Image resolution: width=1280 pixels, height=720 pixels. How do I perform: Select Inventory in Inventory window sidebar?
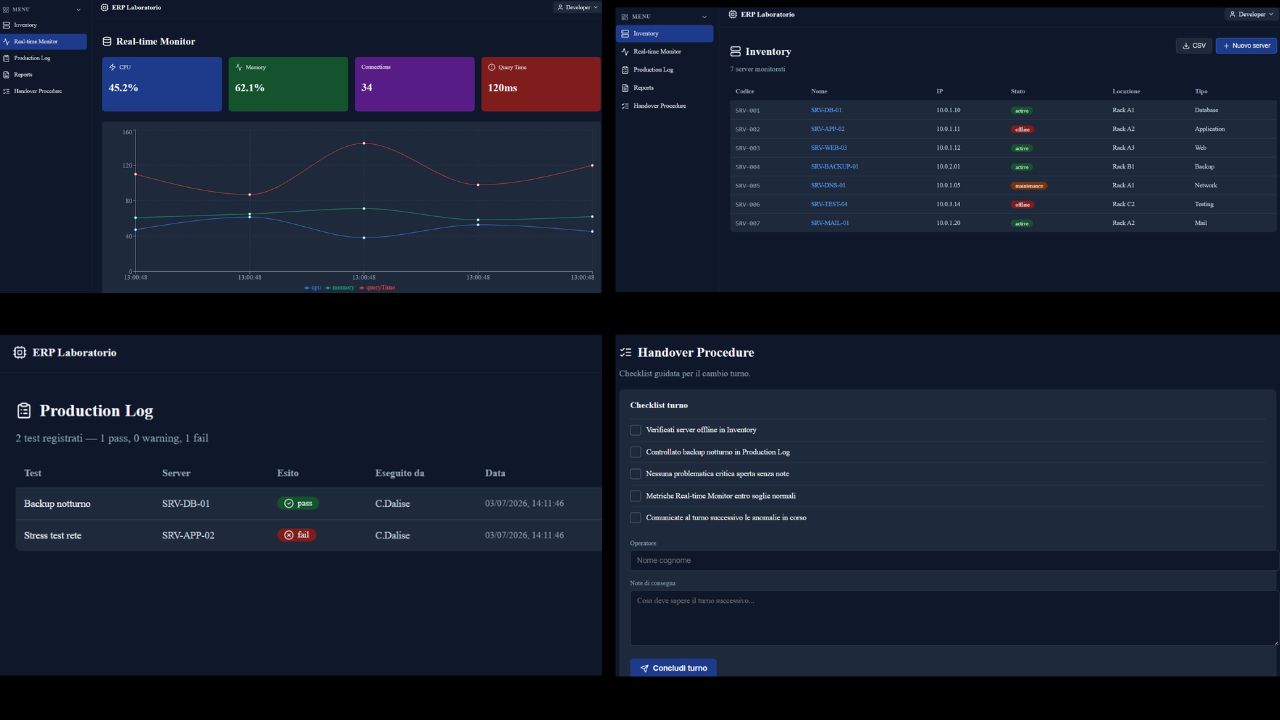point(665,33)
